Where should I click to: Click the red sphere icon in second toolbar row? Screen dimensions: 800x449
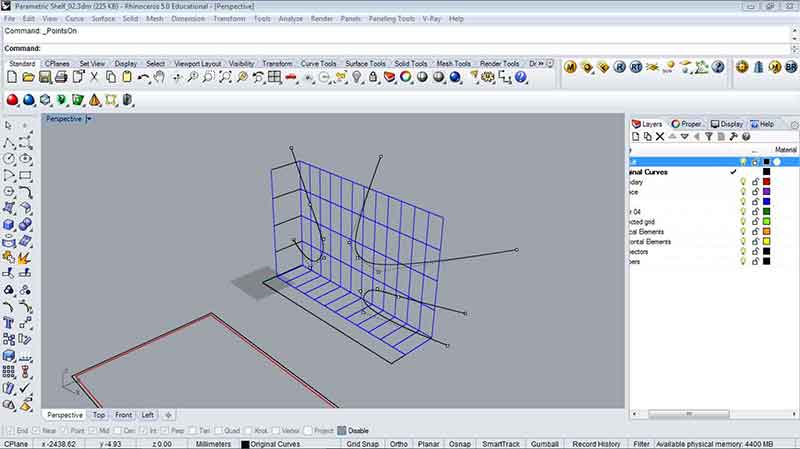[12, 100]
